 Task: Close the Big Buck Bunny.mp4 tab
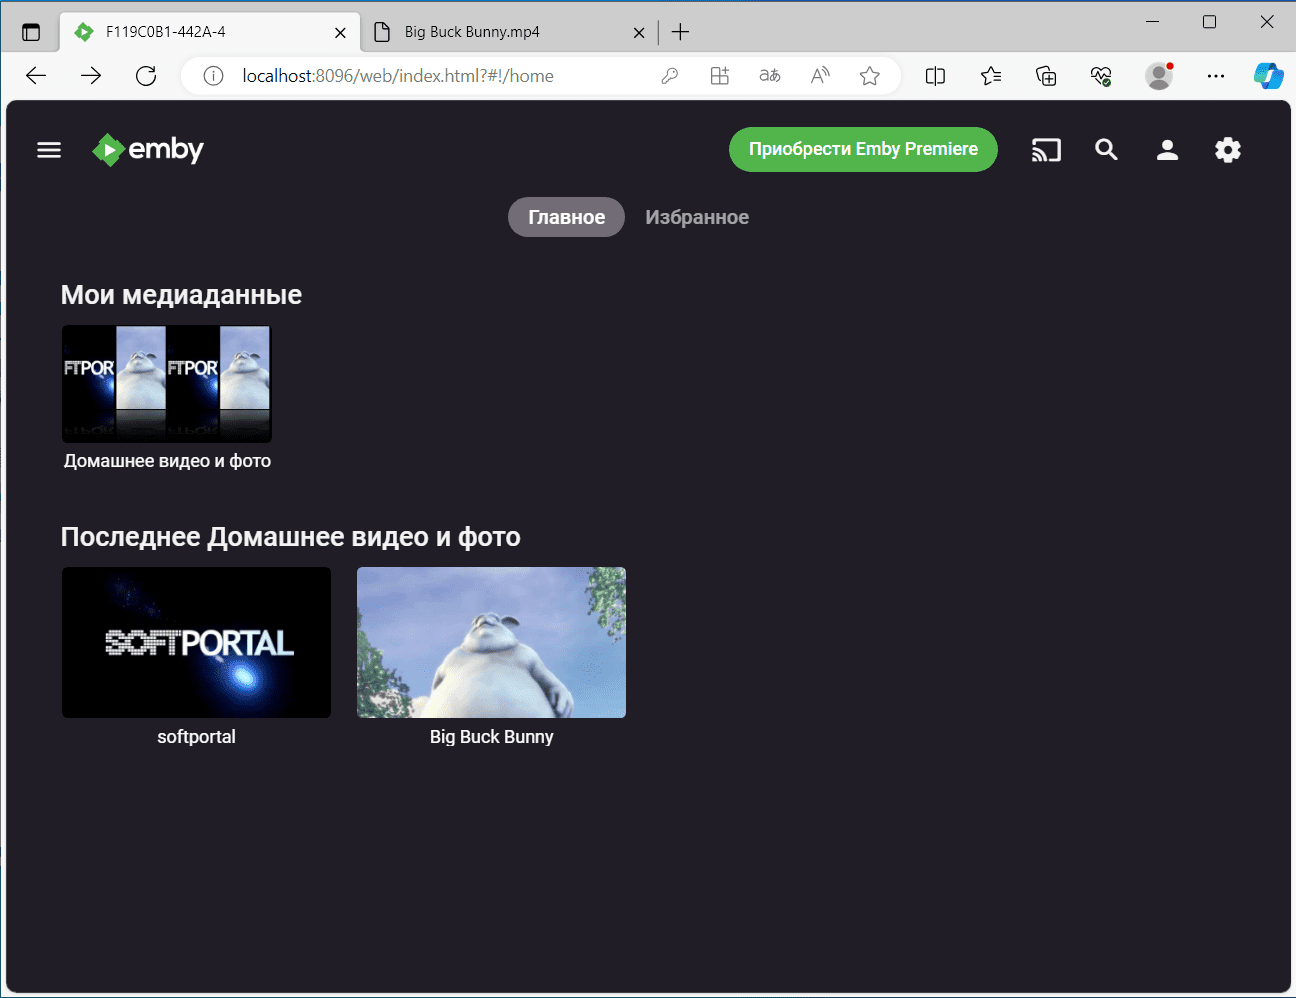click(639, 32)
